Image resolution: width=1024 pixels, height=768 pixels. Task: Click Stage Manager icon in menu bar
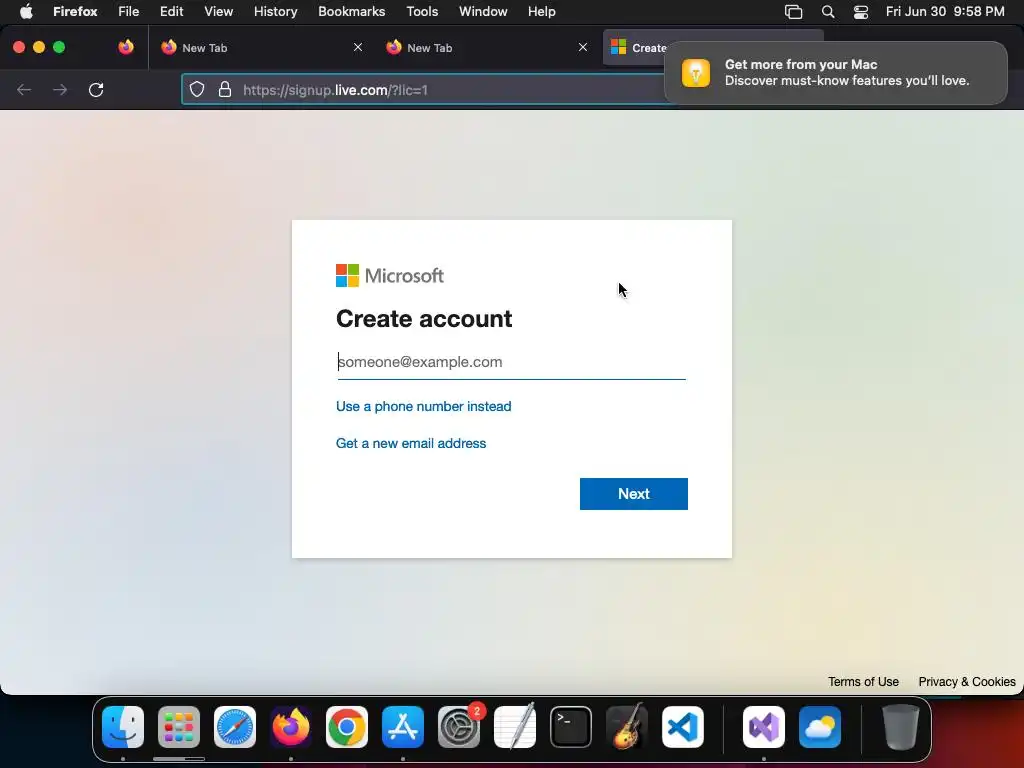coord(793,12)
